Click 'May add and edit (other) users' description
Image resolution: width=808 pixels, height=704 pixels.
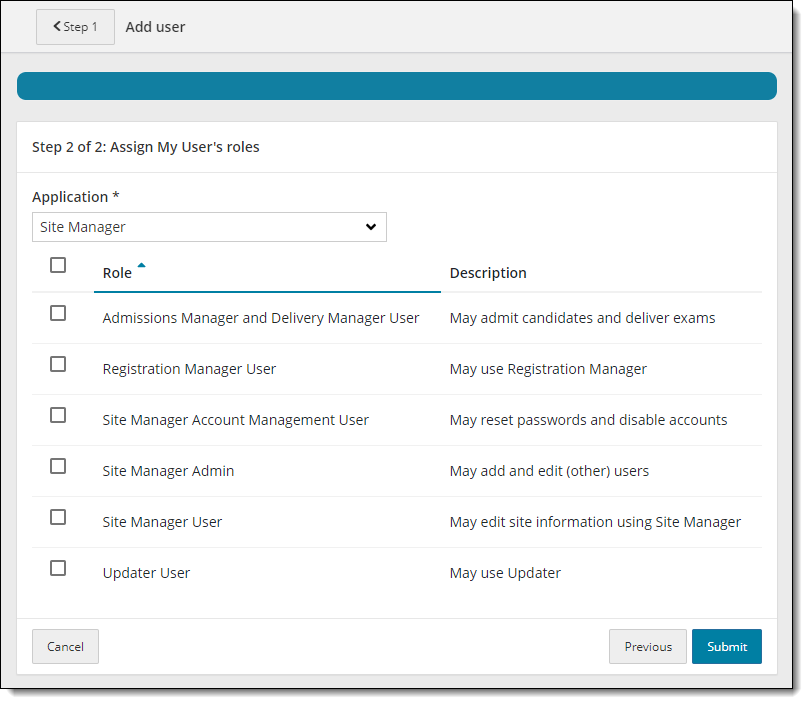point(549,472)
